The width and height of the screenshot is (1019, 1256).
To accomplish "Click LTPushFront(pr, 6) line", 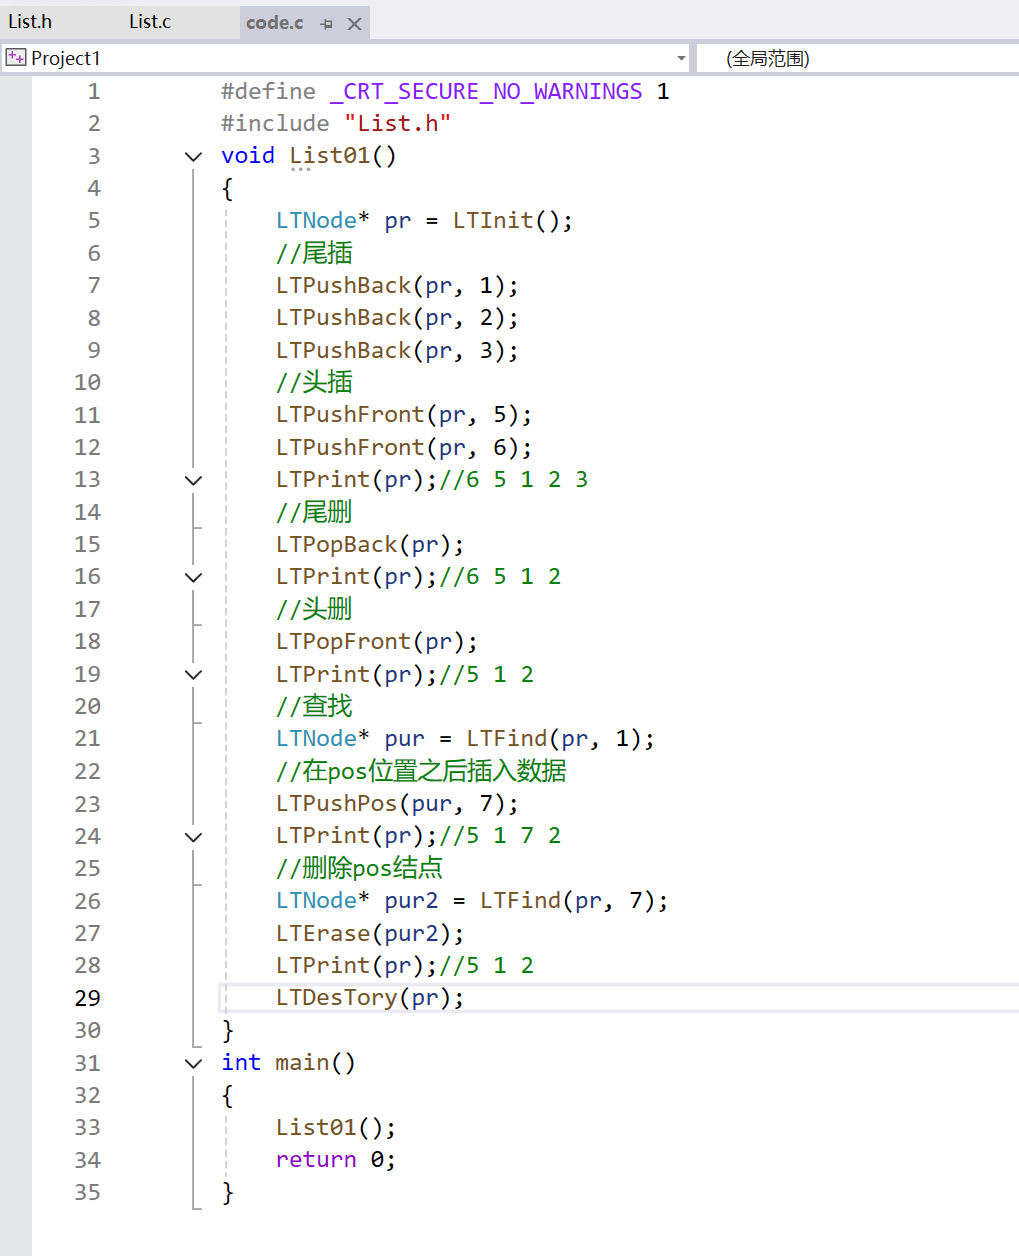I will click(404, 447).
